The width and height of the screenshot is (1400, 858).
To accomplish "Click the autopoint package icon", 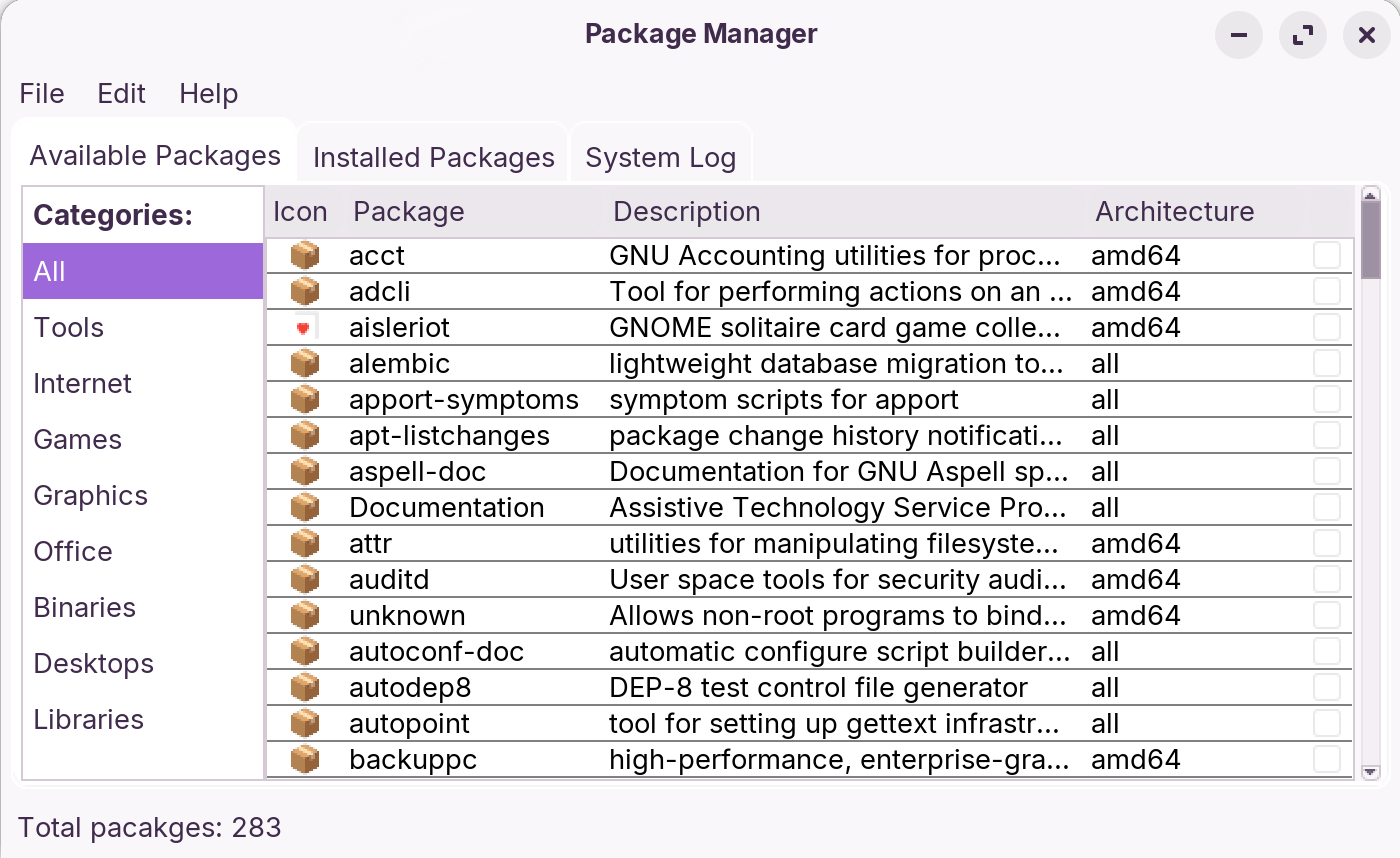I will (303, 723).
